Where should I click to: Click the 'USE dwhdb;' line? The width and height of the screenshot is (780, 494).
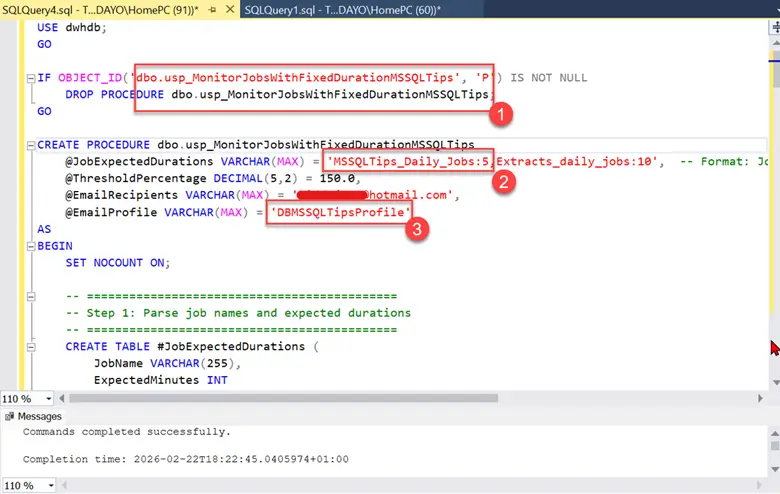tap(72, 27)
